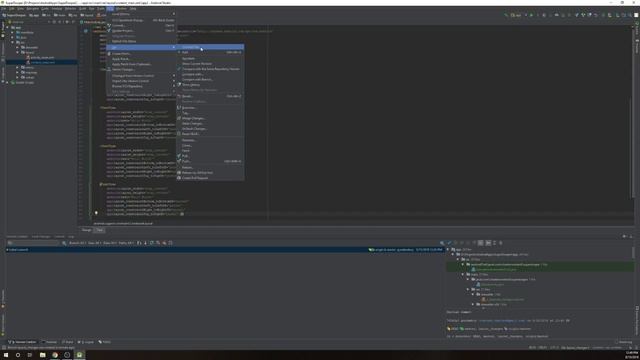Select Update Project in VCS menu
Image resolution: width=640 pixels, height=360 pixels.
(x=141, y=31)
